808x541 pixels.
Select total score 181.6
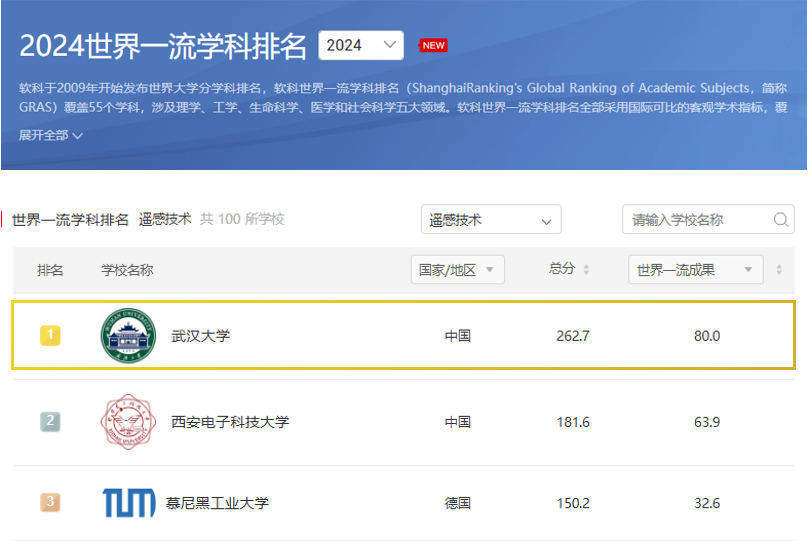(x=573, y=422)
